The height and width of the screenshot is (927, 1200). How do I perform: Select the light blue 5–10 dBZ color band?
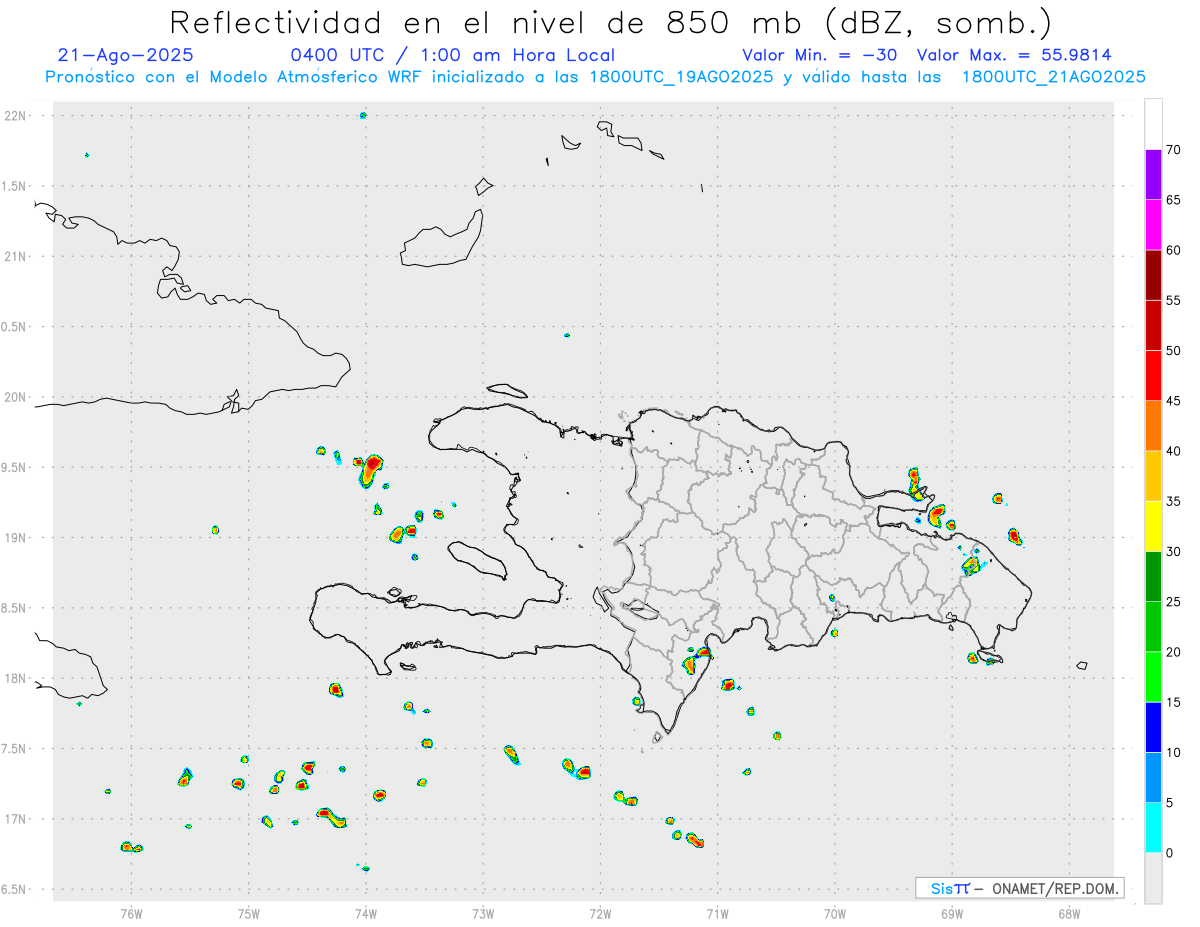pyautogui.click(x=1153, y=777)
